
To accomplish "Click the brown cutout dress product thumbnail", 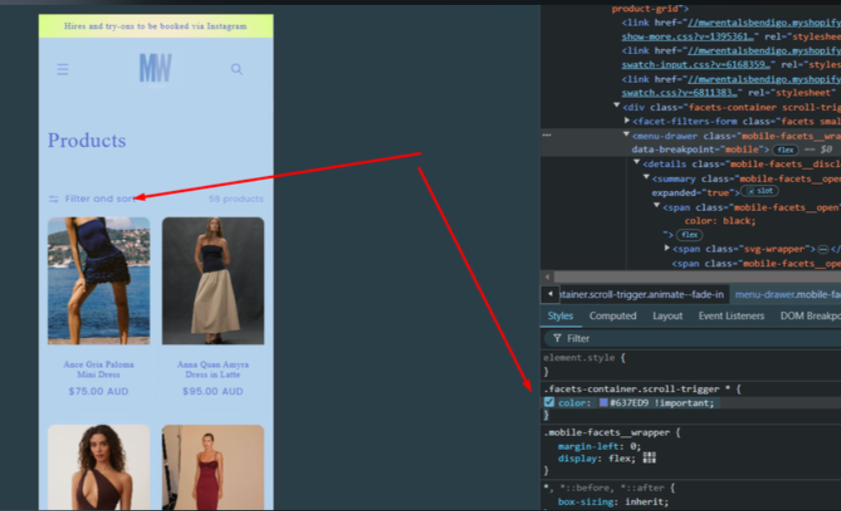I will click(x=99, y=467).
